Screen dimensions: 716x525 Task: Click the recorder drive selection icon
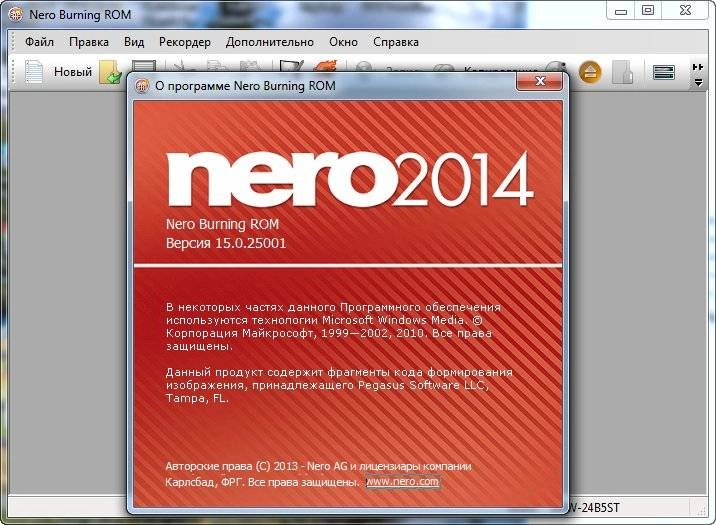click(x=663, y=72)
